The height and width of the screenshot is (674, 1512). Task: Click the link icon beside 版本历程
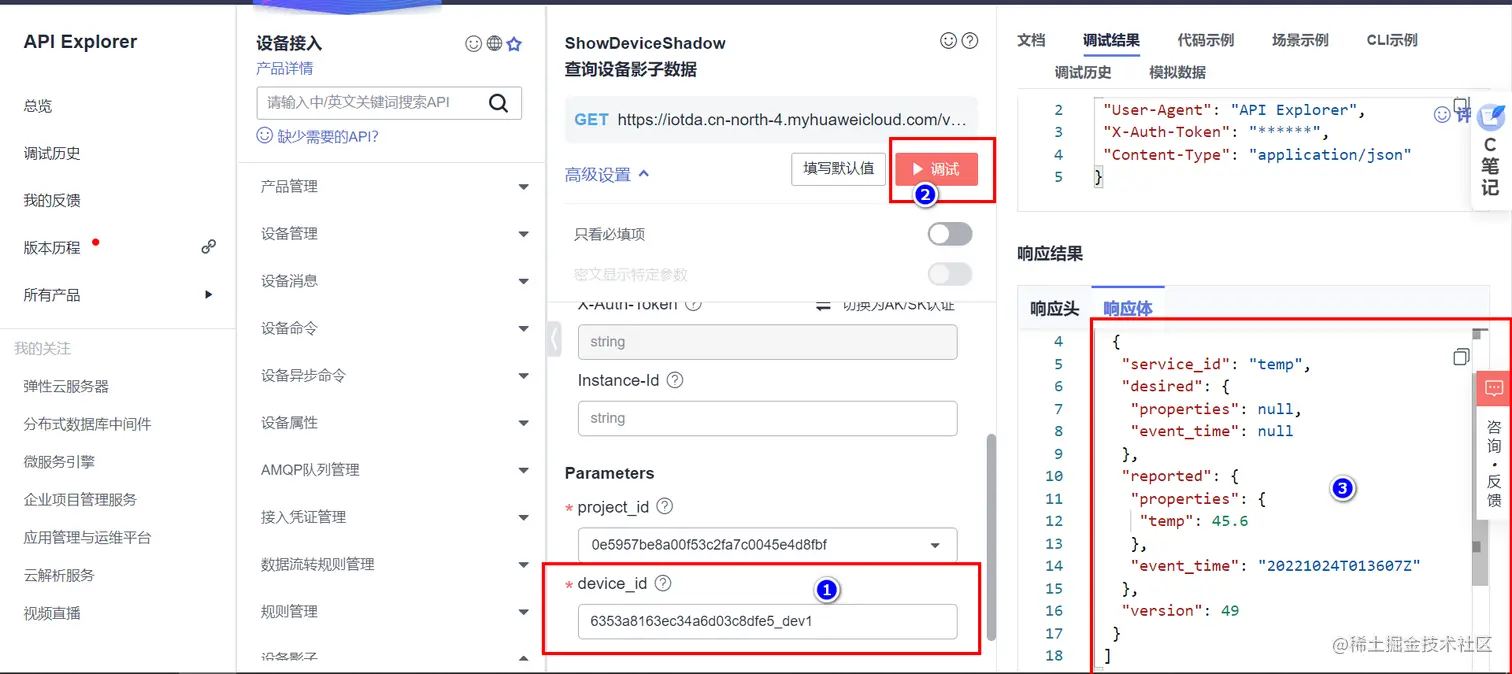click(x=208, y=247)
